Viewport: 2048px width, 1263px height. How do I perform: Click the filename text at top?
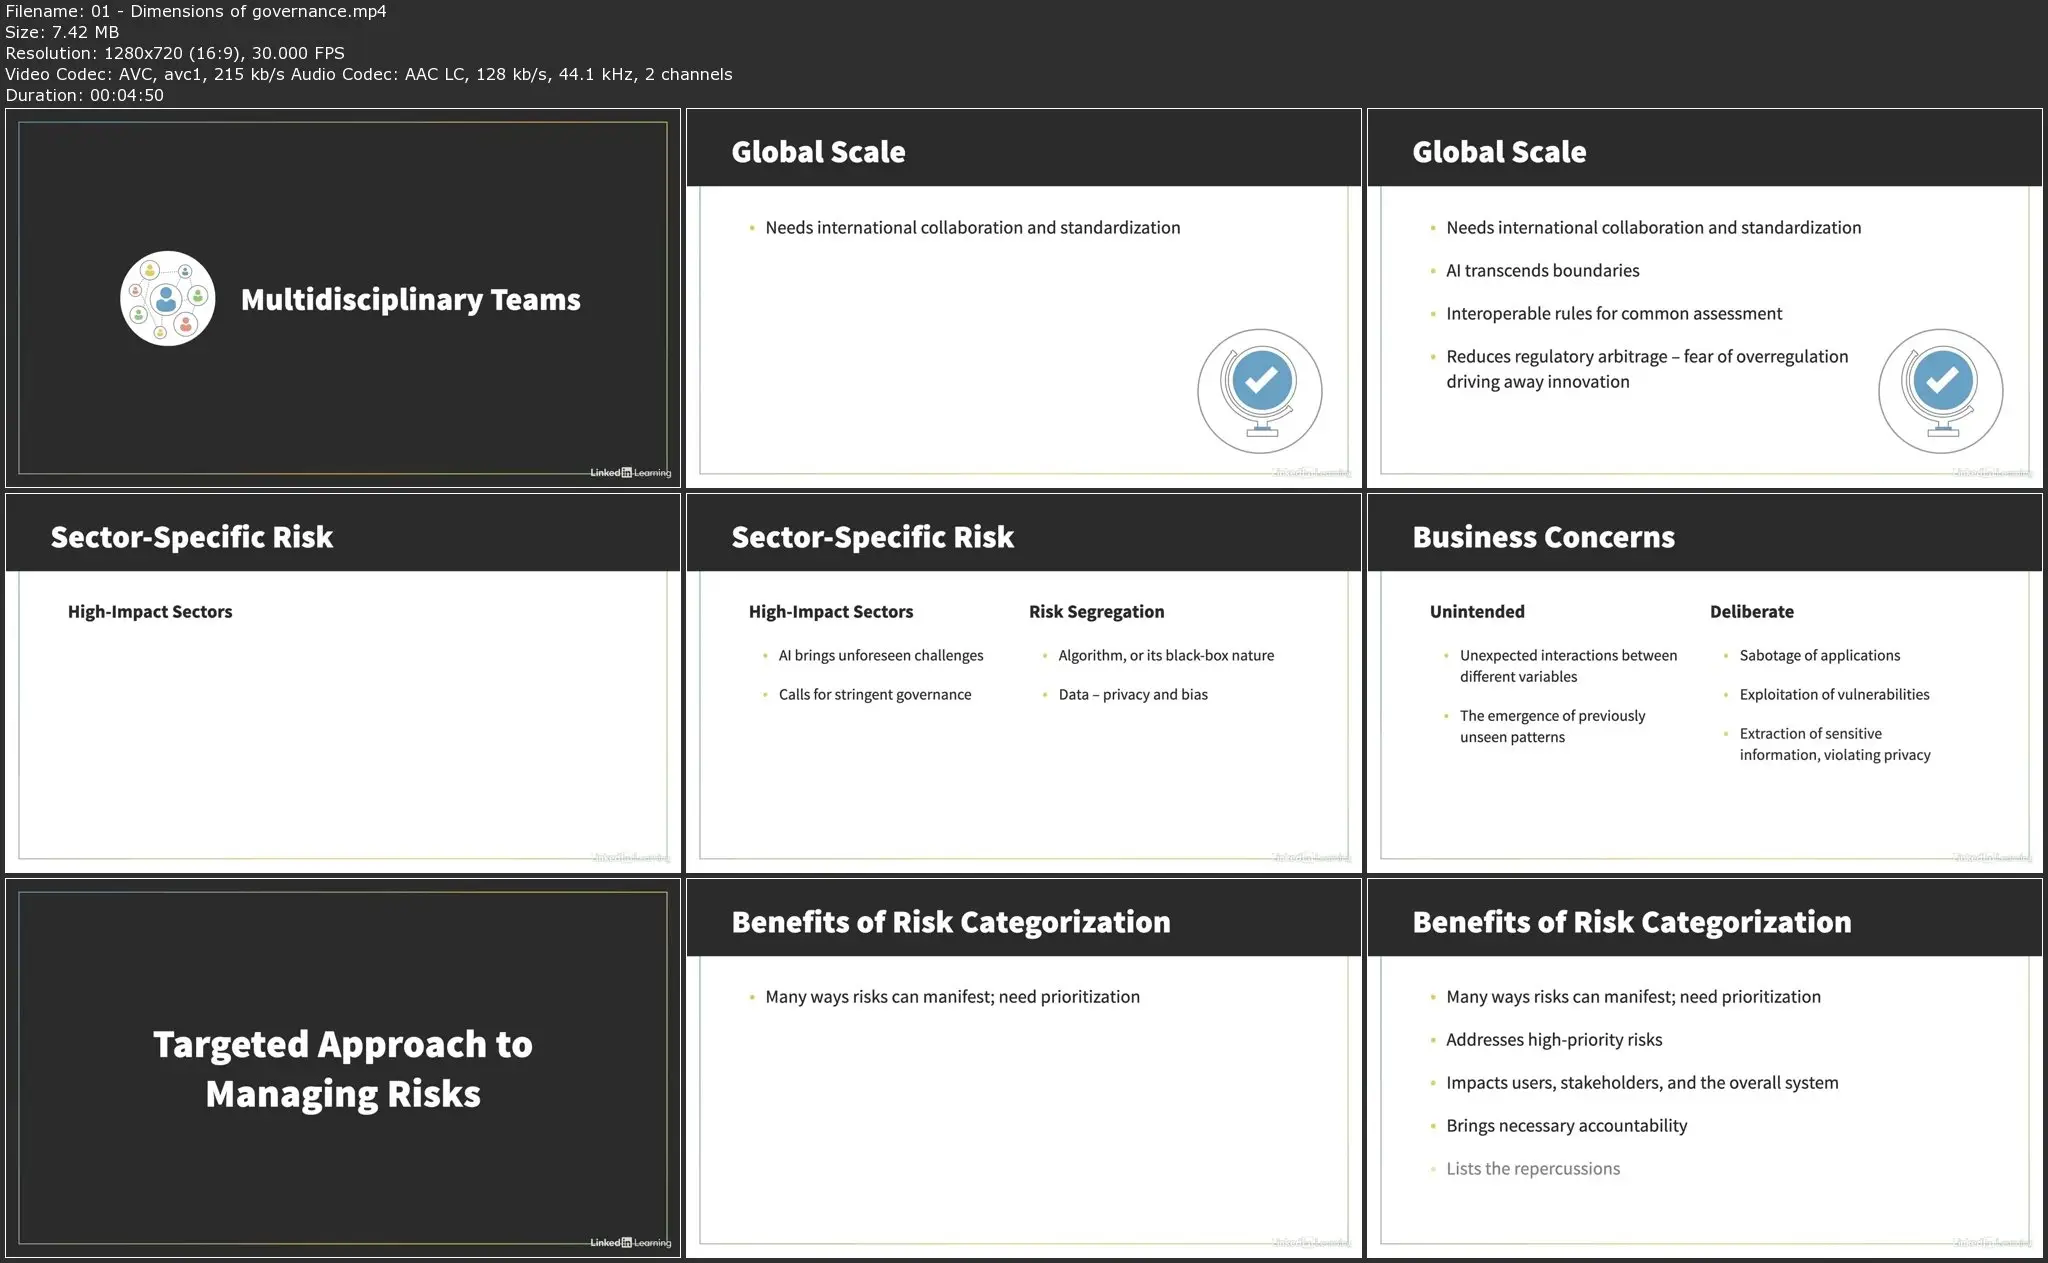click(196, 11)
